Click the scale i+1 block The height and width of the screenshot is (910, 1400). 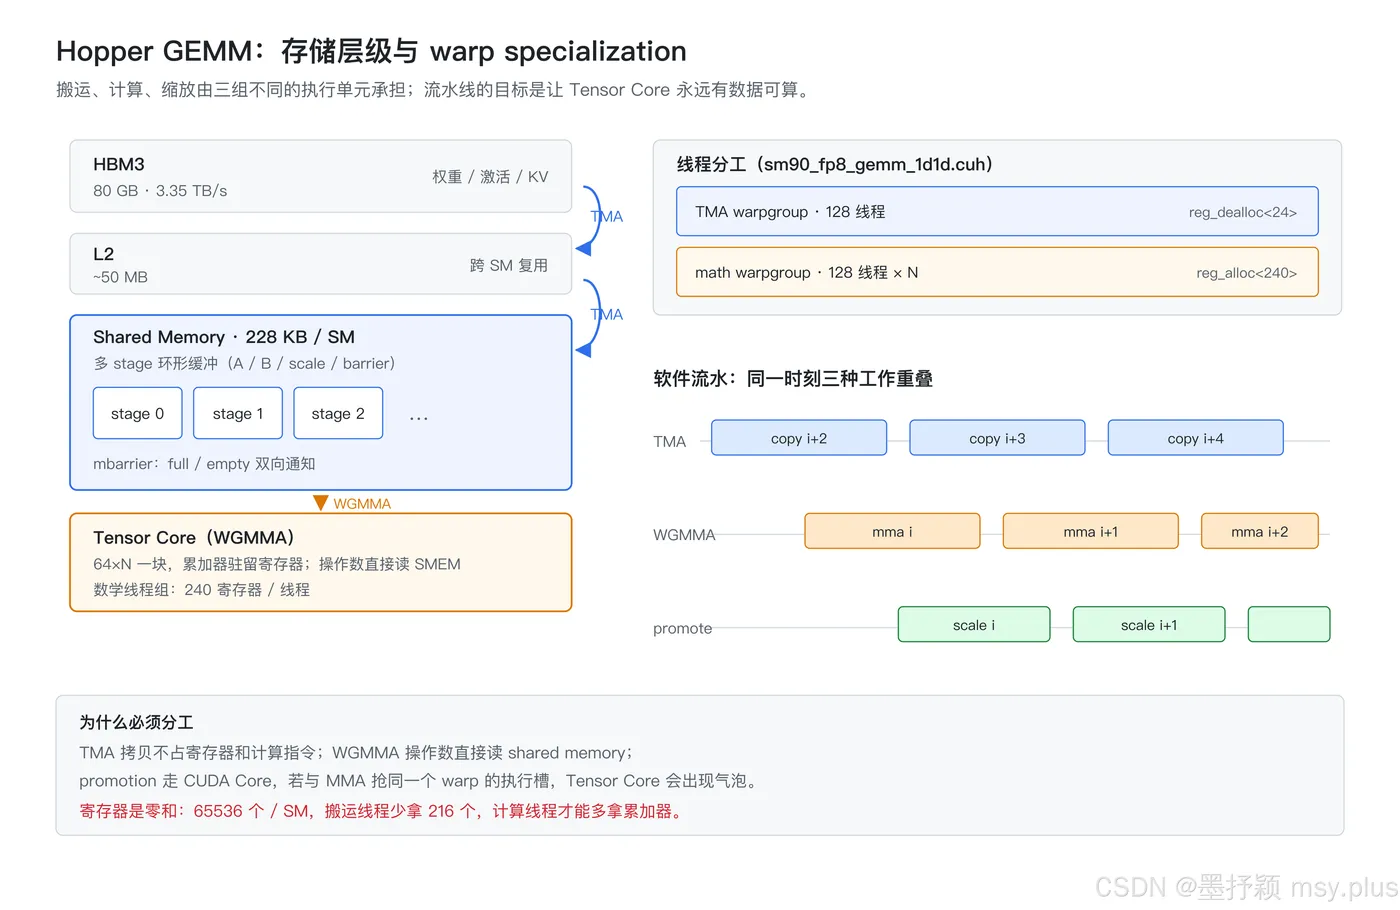1149,624
